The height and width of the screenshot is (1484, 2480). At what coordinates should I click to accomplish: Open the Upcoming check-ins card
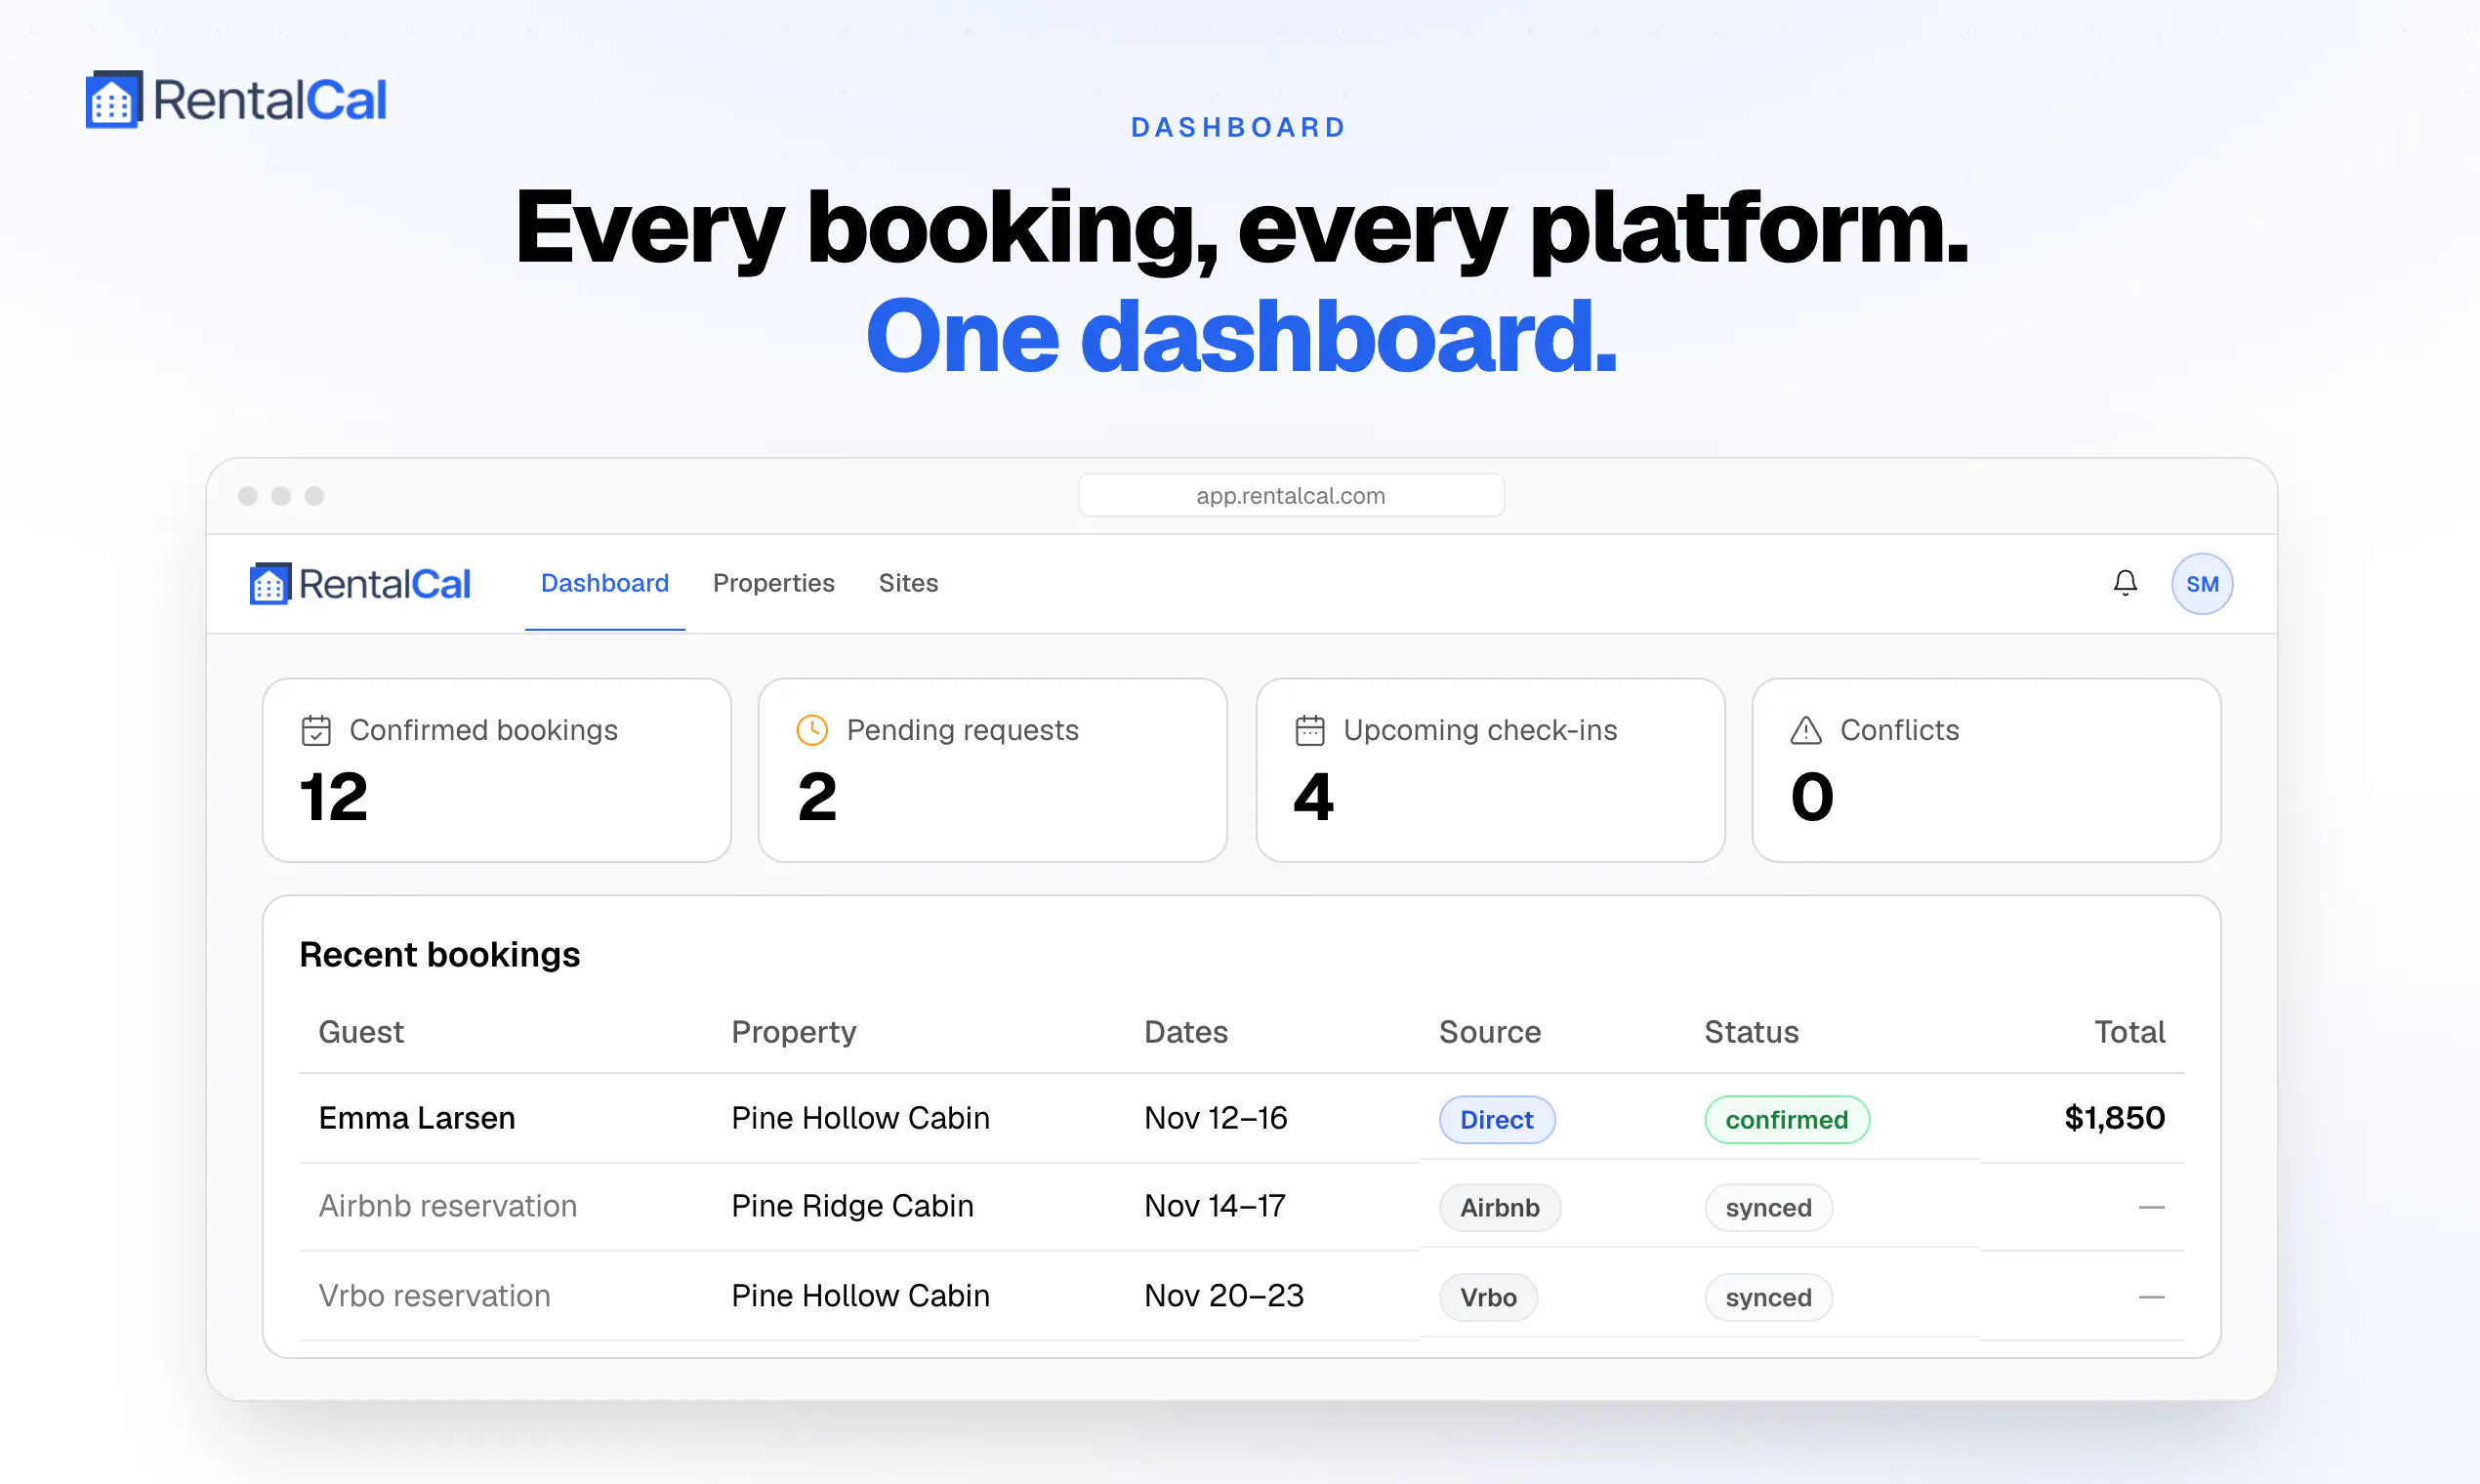pyautogui.click(x=1490, y=770)
